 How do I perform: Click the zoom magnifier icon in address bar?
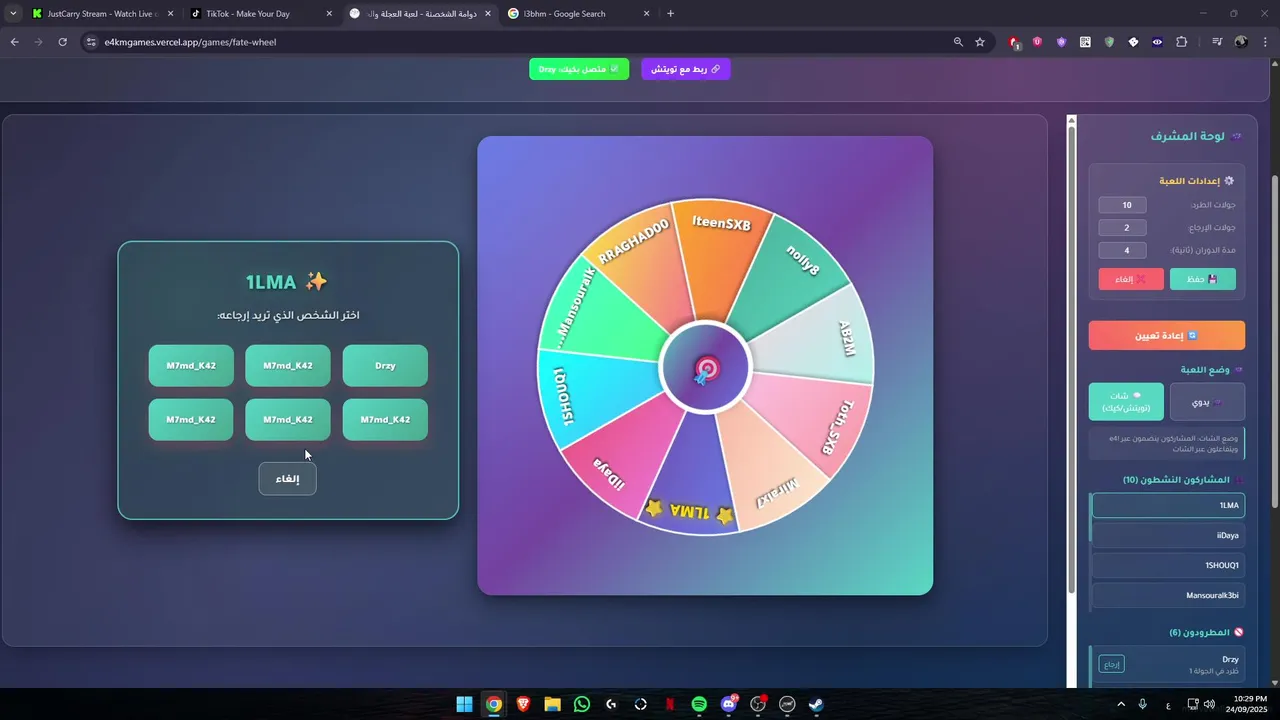(x=958, y=42)
